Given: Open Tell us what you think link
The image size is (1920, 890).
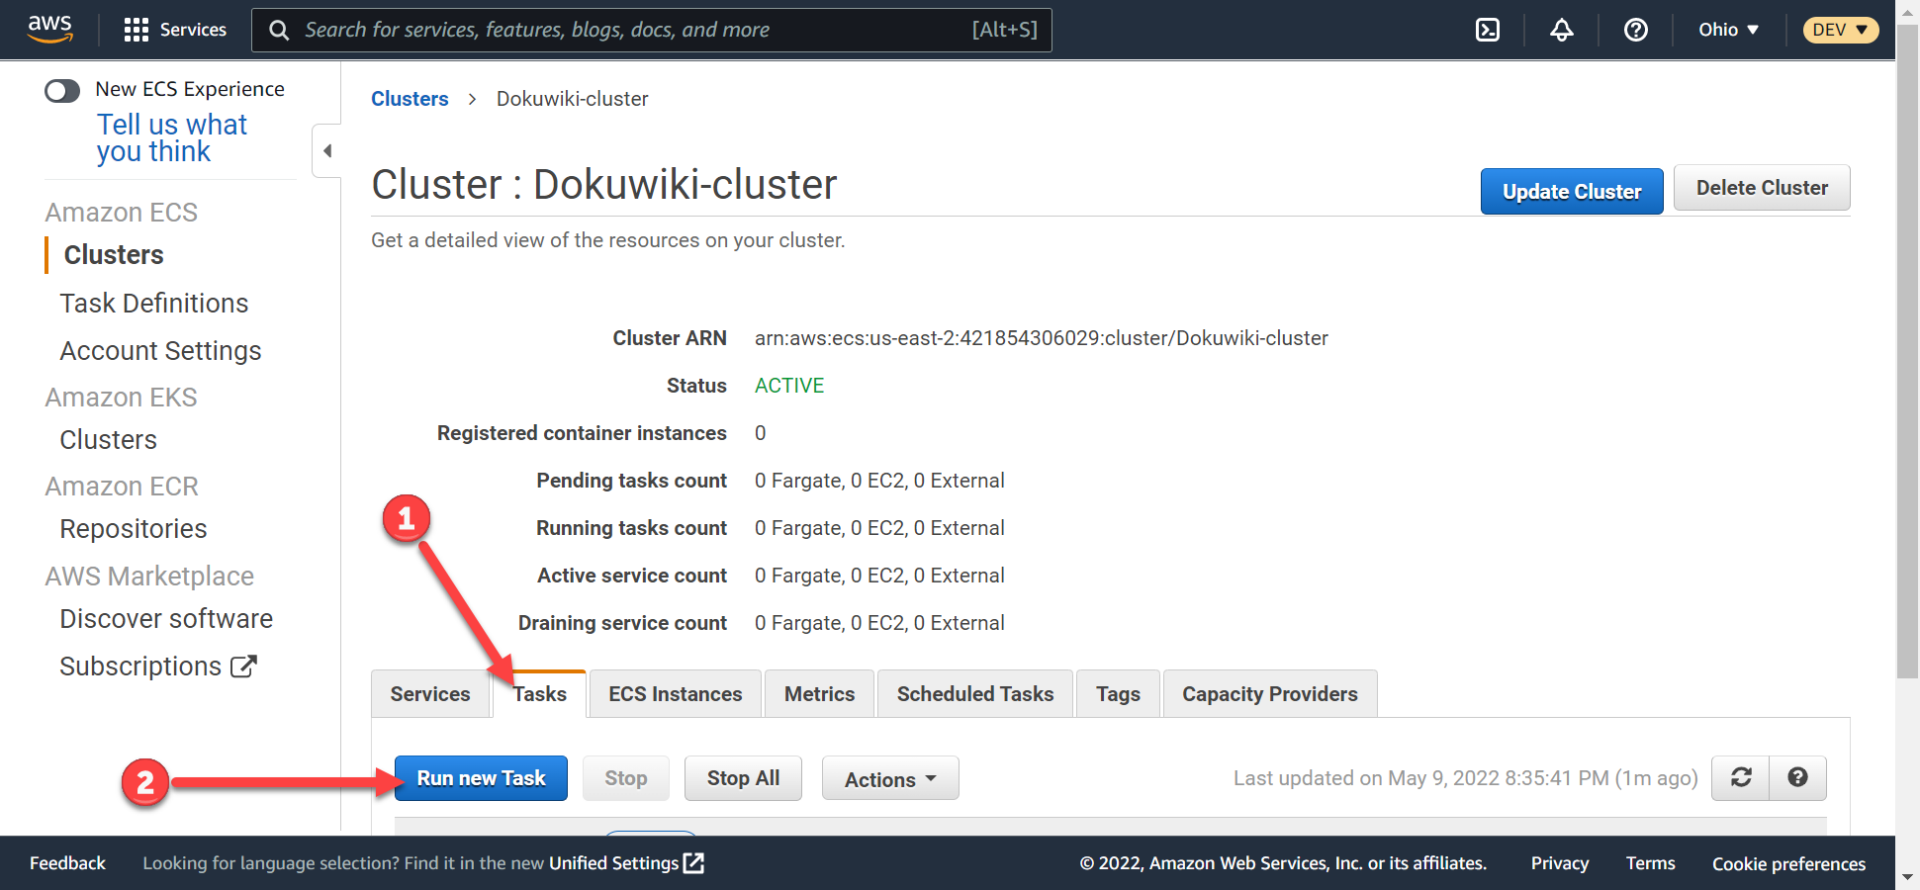Looking at the screenshot, I should tap(172, 138).
